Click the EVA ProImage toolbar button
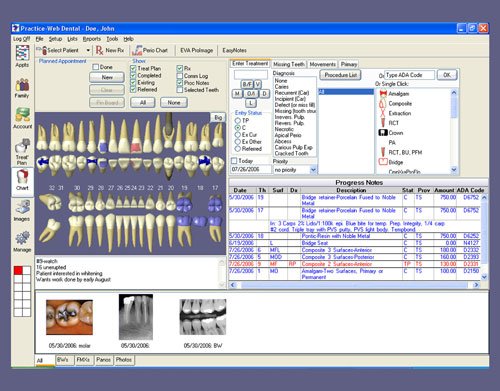The width and height of the screenshot is (500, 391). pyautogui.click(x=196, y=50)
